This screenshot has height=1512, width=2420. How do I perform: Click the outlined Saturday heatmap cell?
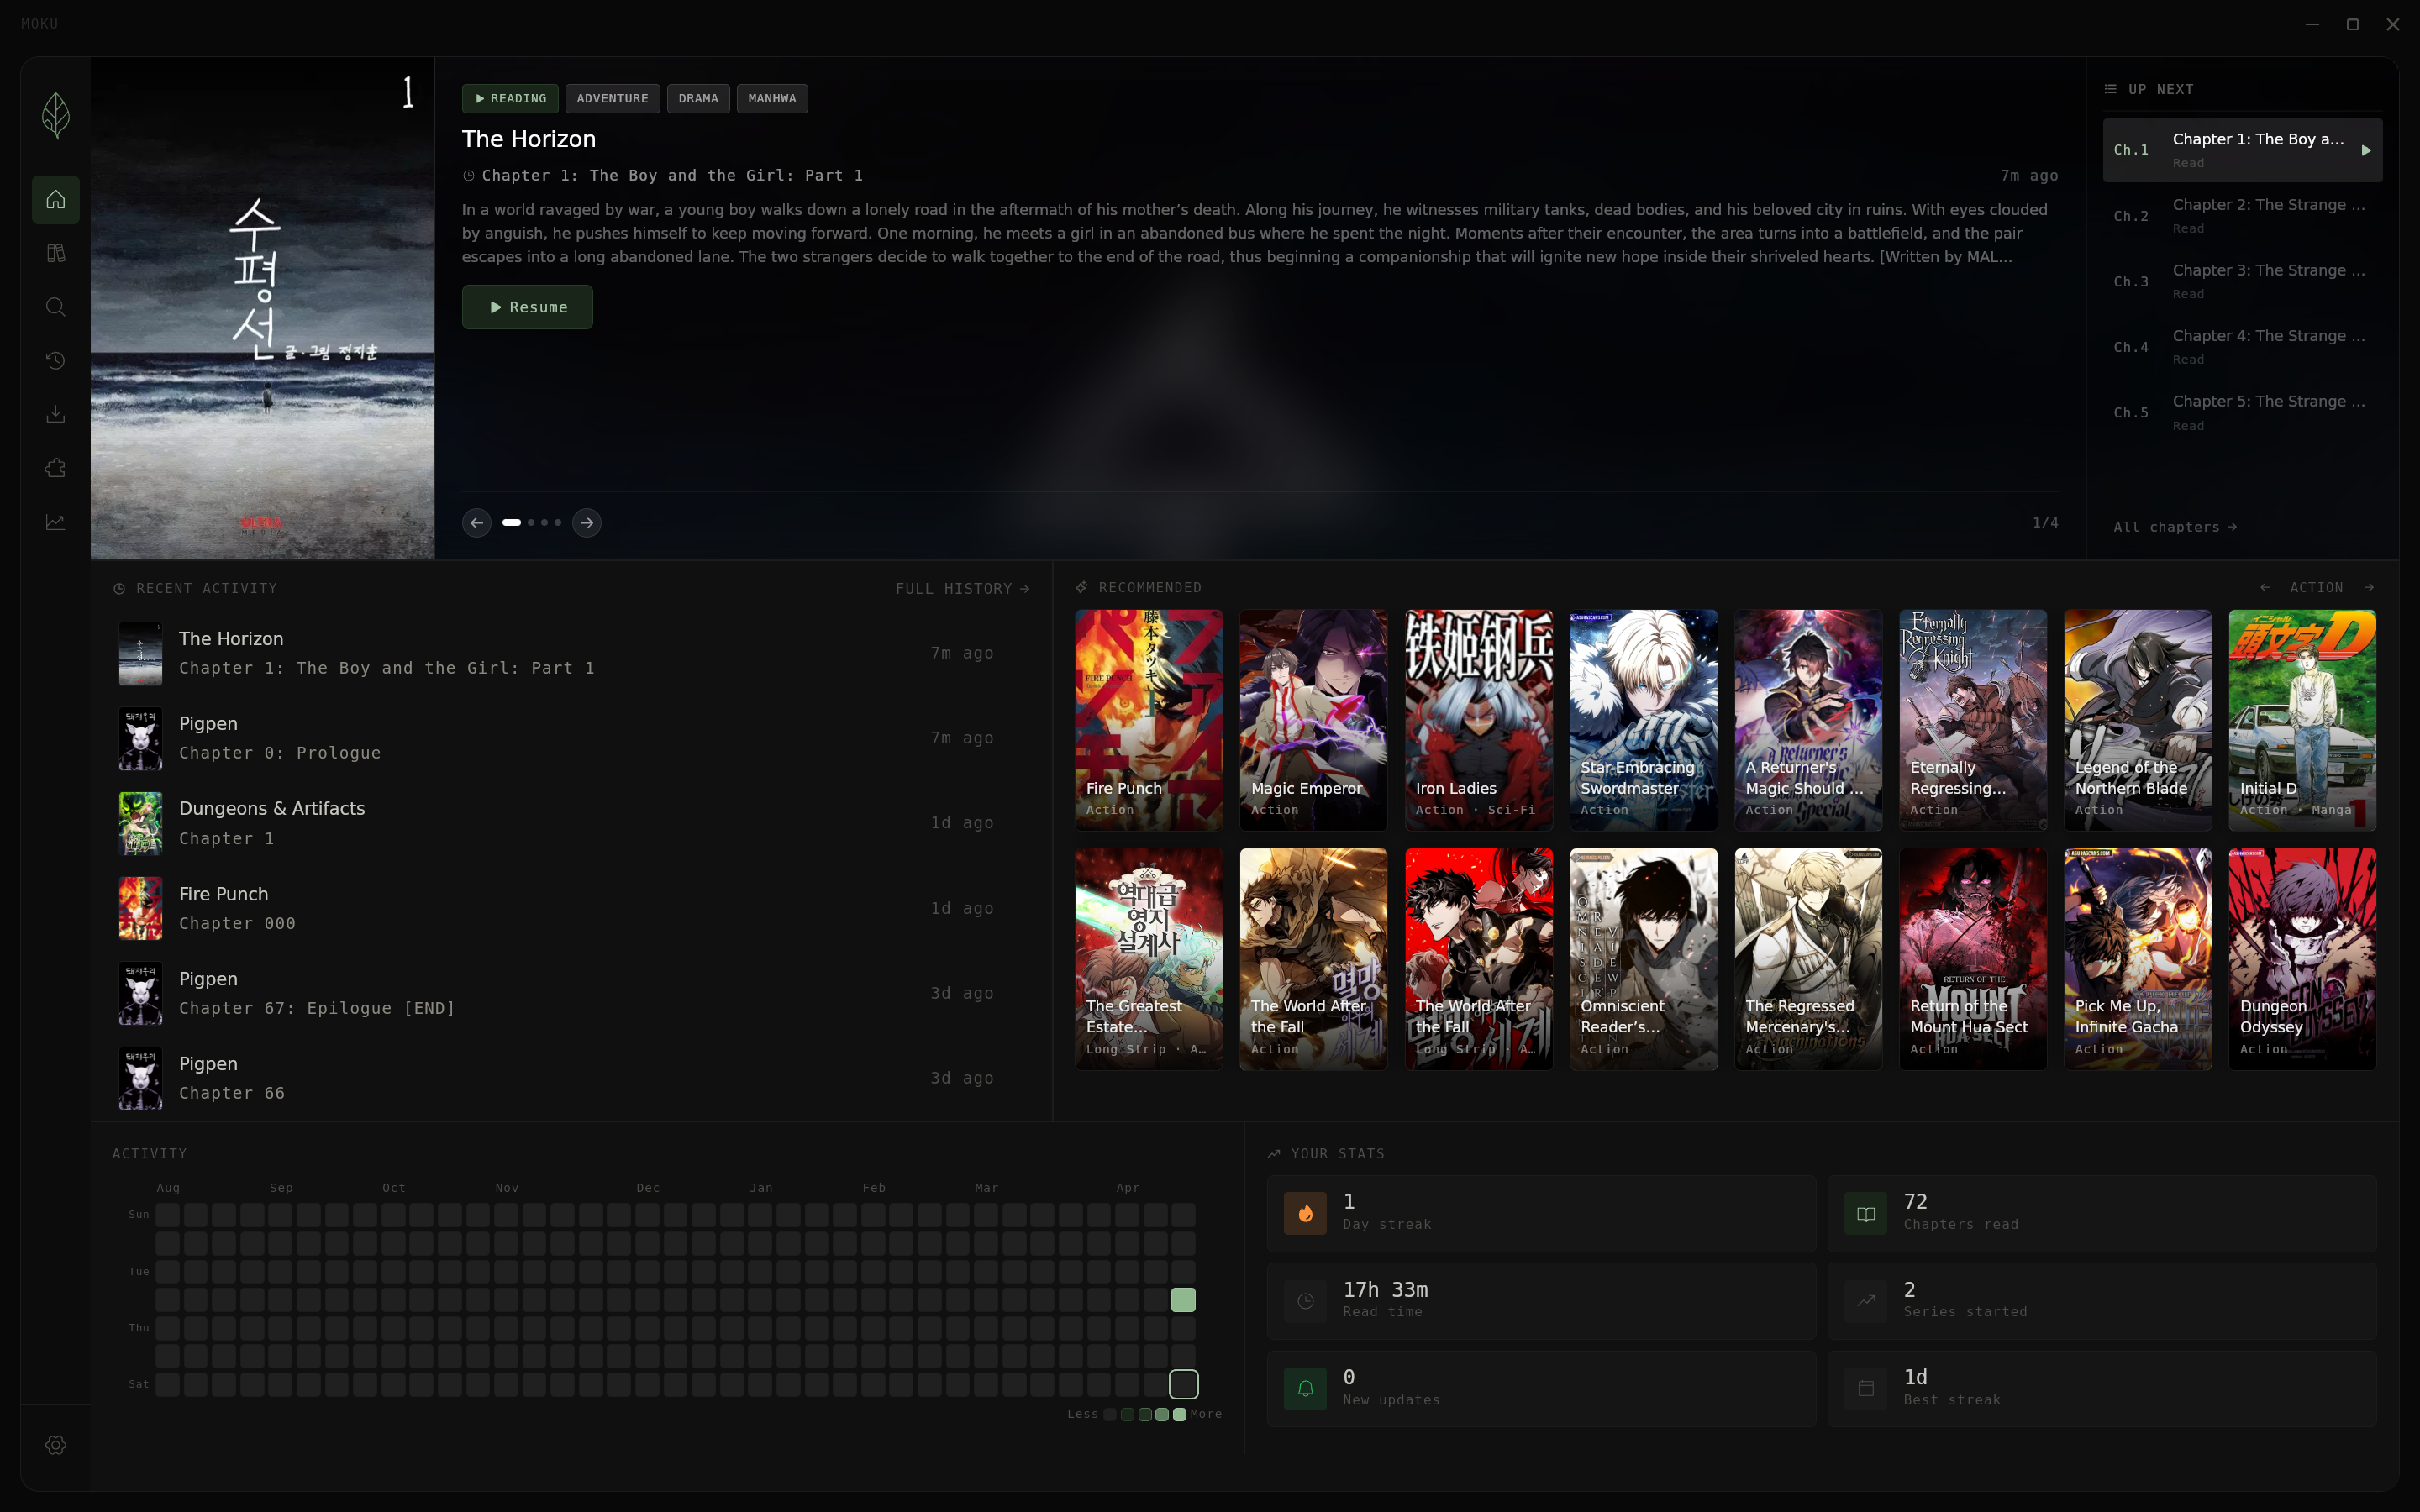(x=1183, y=1384)
